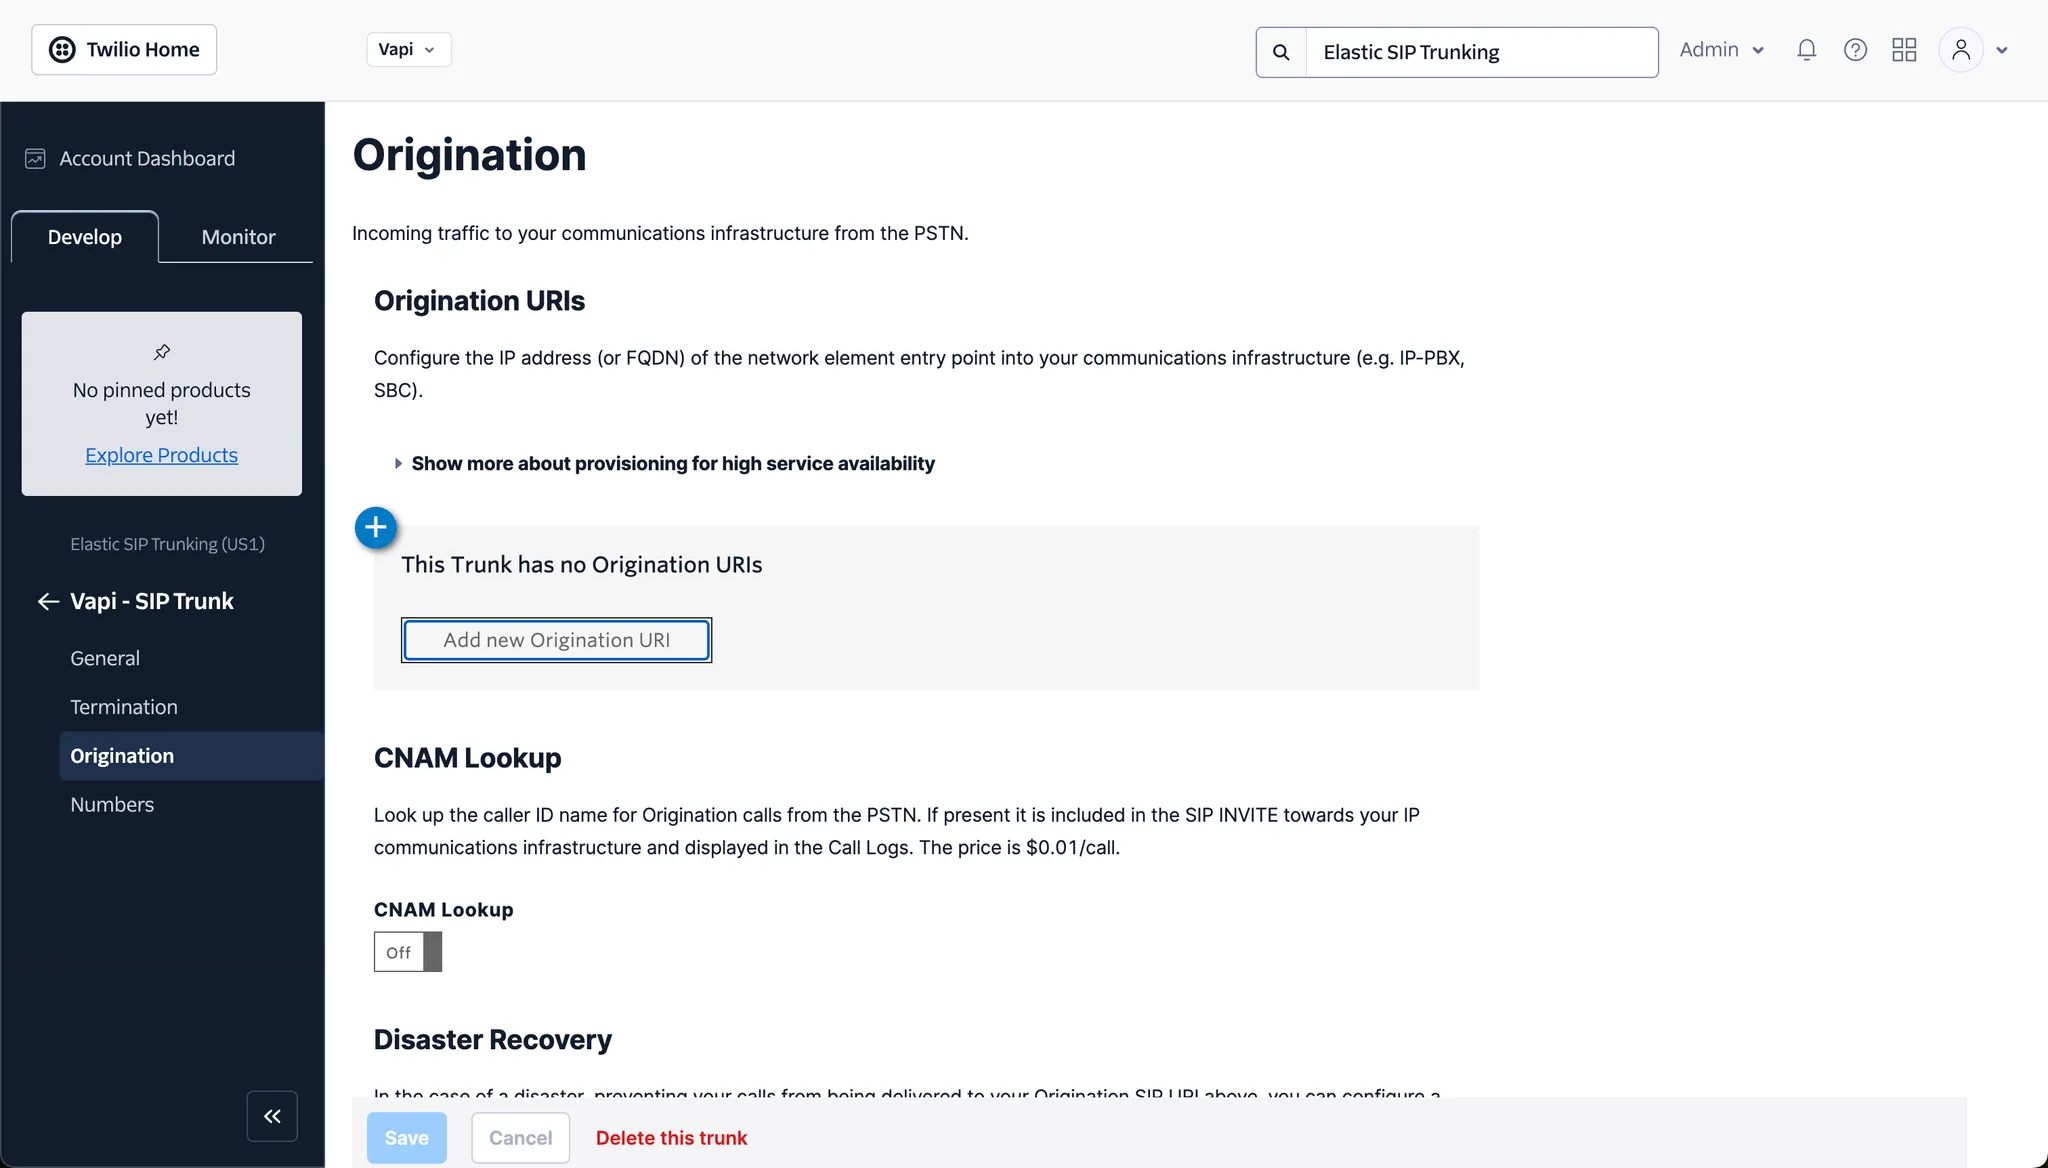Screen dimensions: 2048x1168
Task: Open the Vapi account dropdown
Action: 408,48
